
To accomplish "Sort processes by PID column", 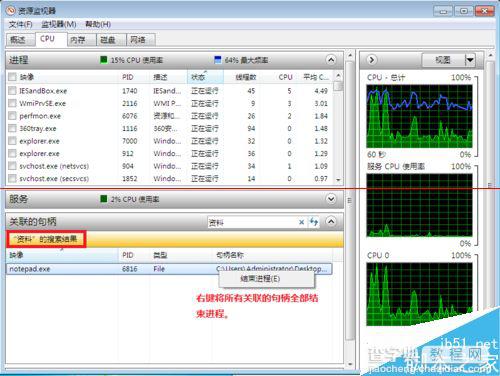I will click(x=128, y=77).
